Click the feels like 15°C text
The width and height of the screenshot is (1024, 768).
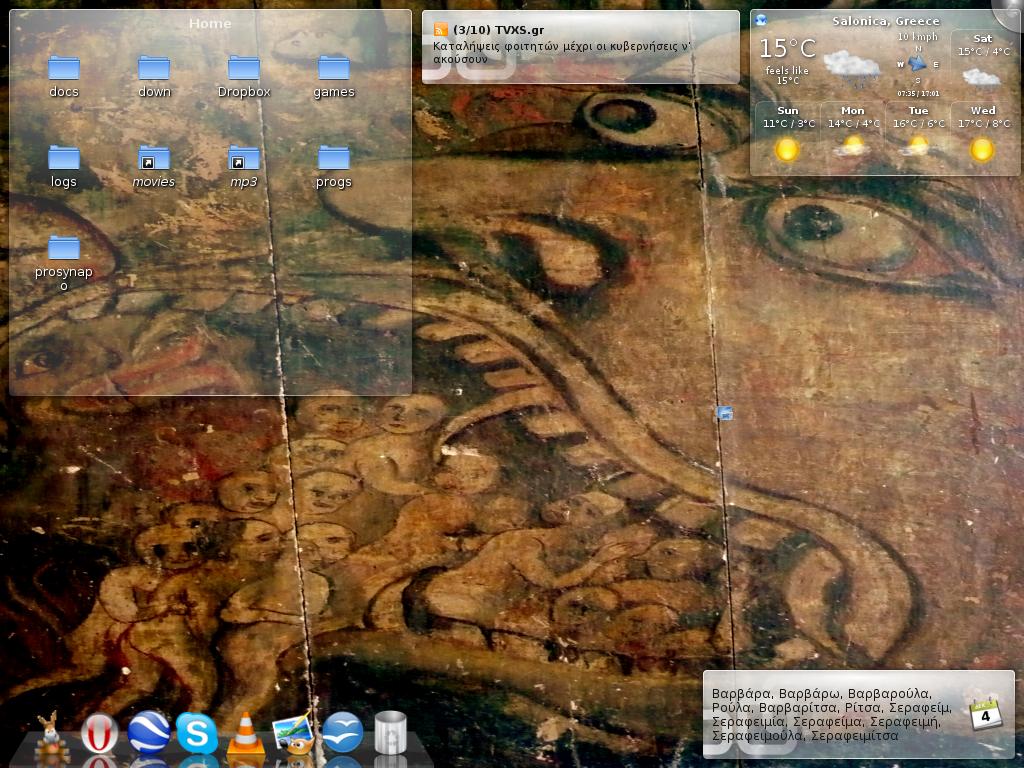click(x=787, y=75)
